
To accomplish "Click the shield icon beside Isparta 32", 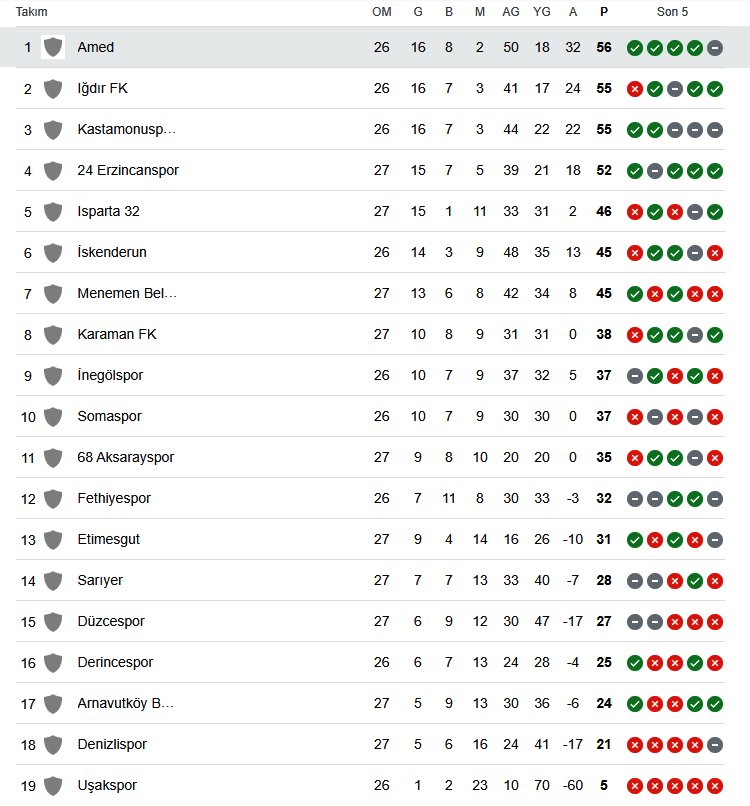I will 53,211.
